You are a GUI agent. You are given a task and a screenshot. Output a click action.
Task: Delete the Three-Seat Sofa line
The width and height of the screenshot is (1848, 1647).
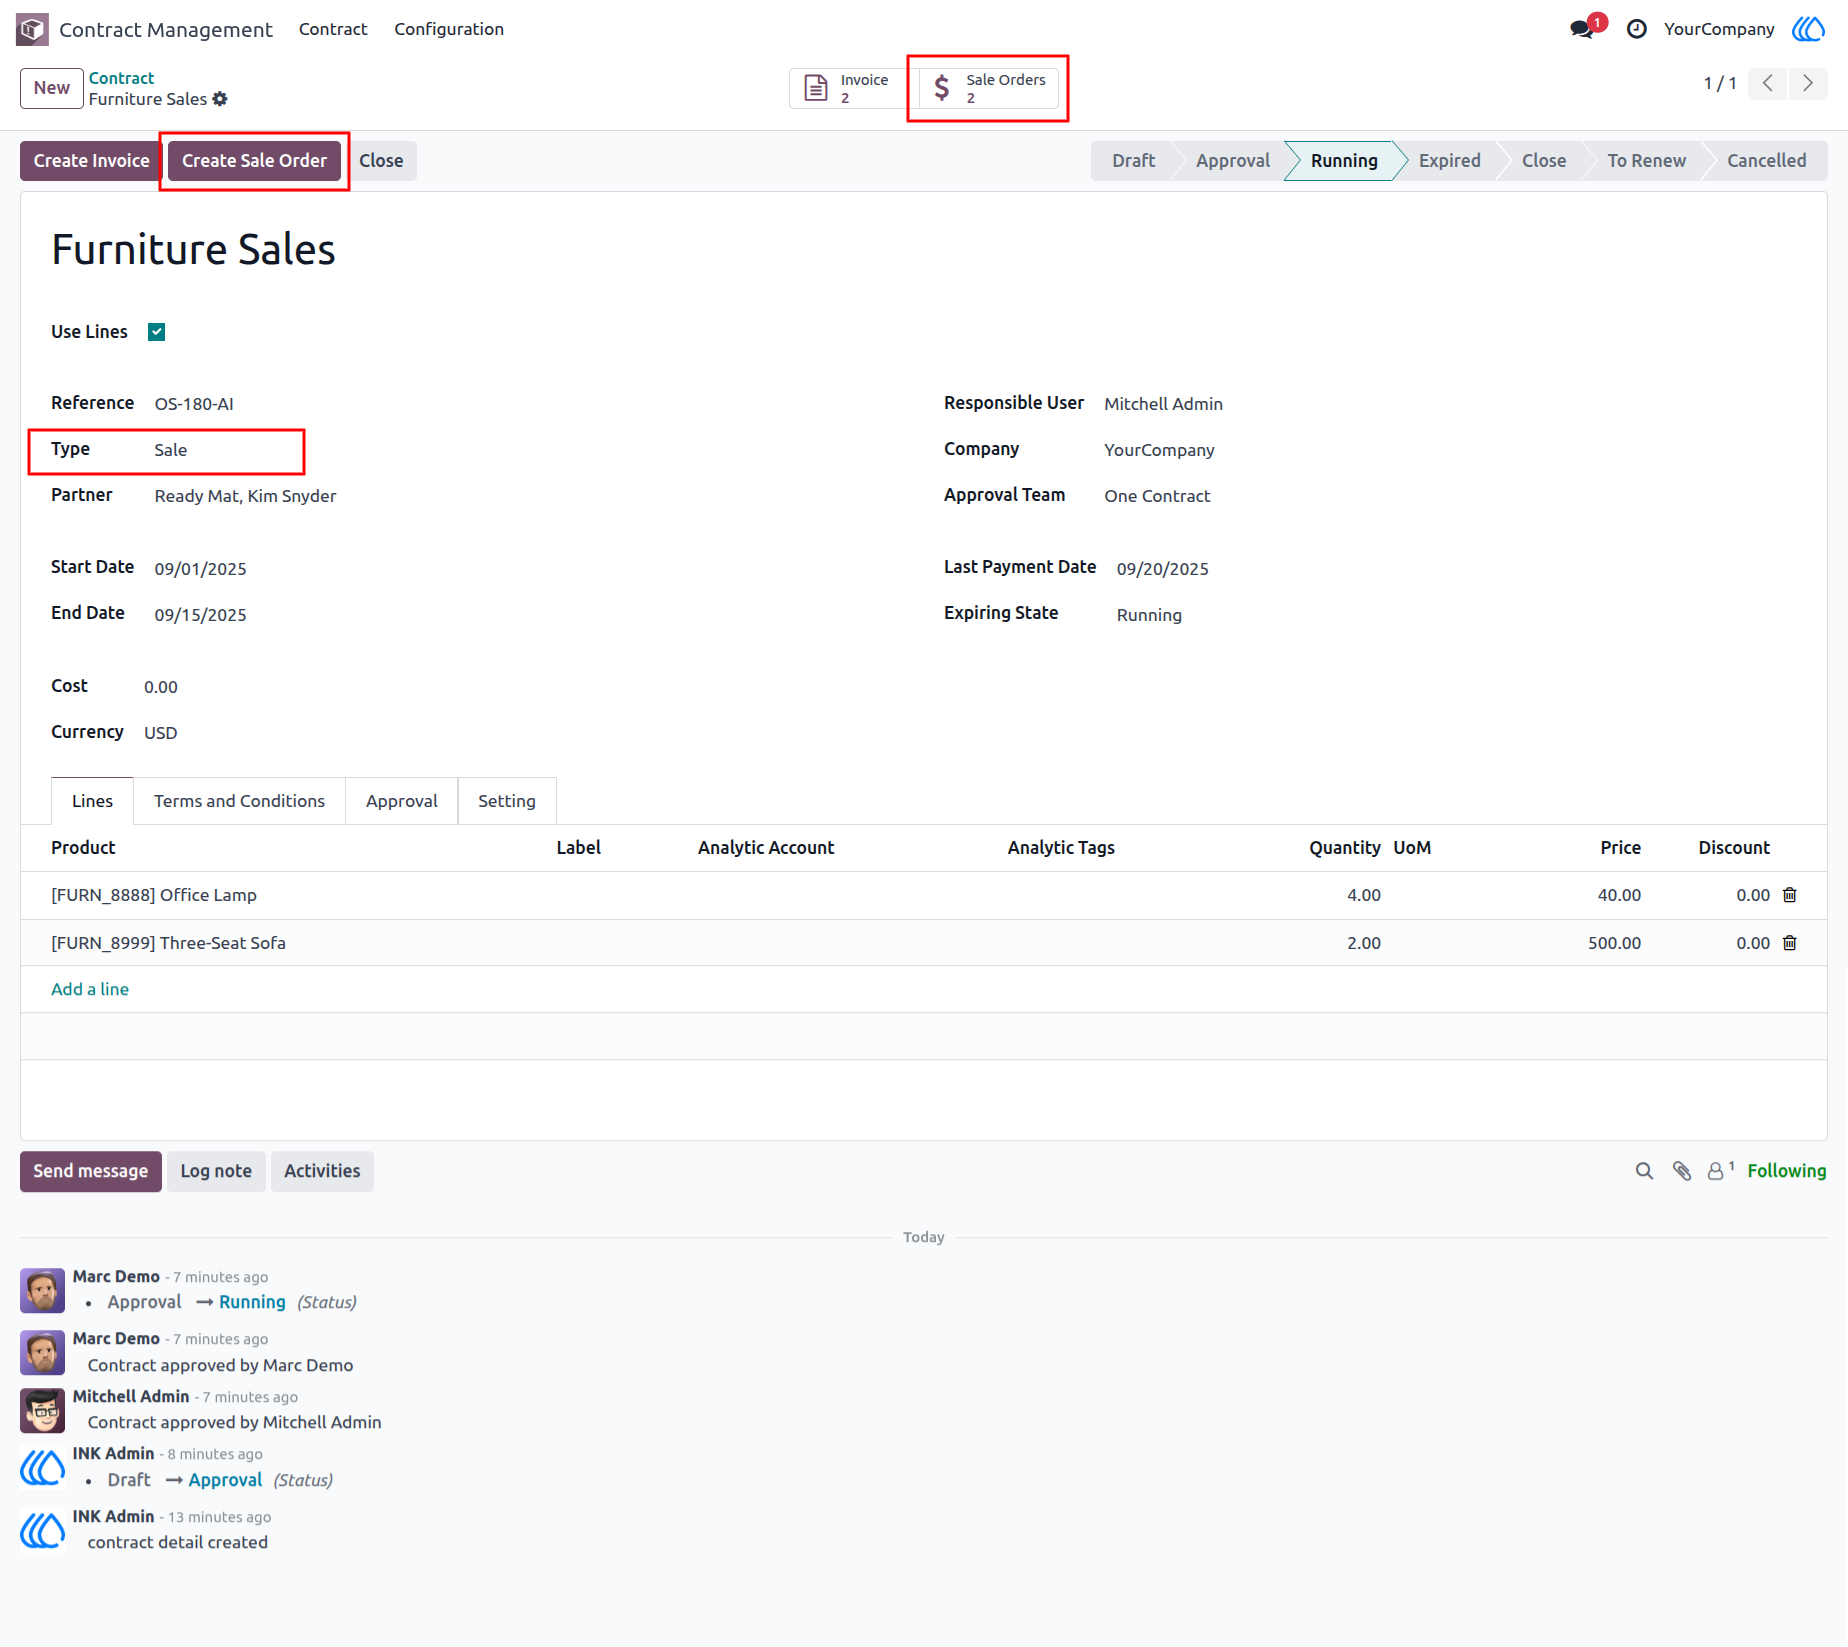[x=1790, y=943]
